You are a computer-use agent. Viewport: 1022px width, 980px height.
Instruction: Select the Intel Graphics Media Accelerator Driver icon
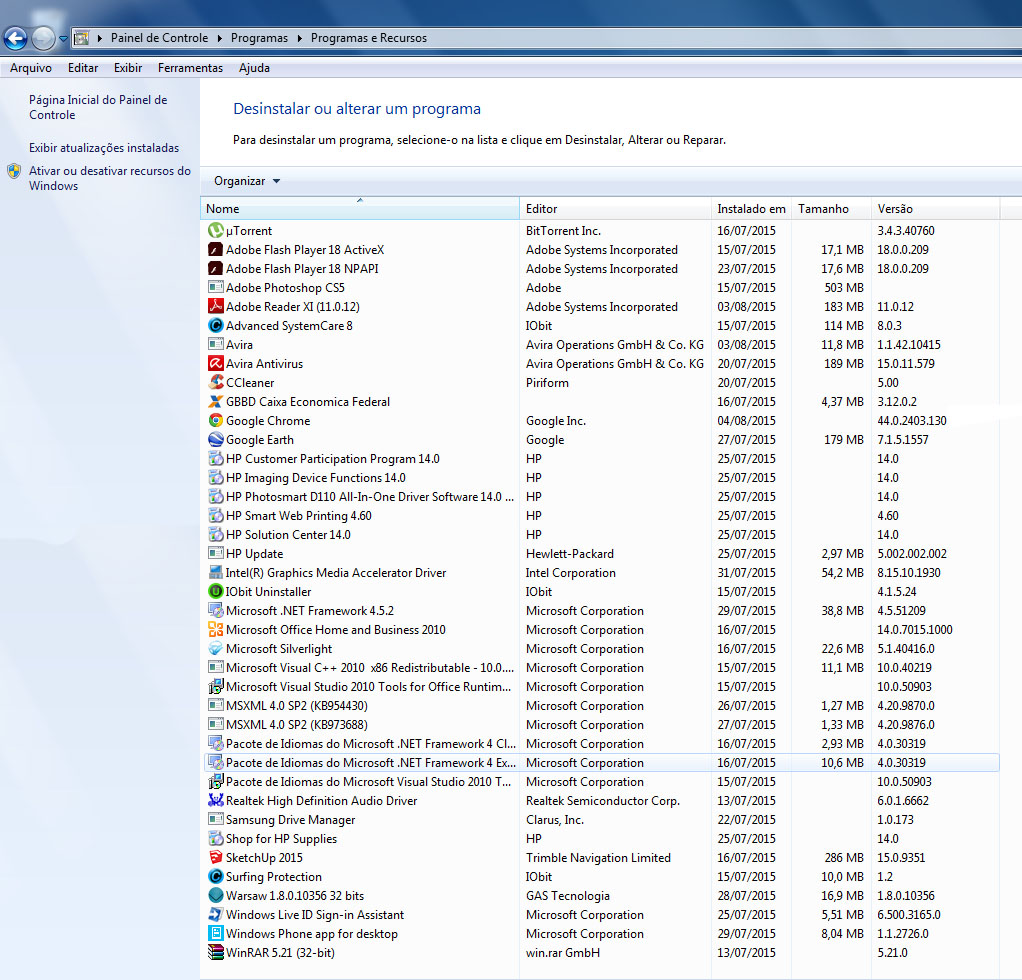tap(215, 573)
